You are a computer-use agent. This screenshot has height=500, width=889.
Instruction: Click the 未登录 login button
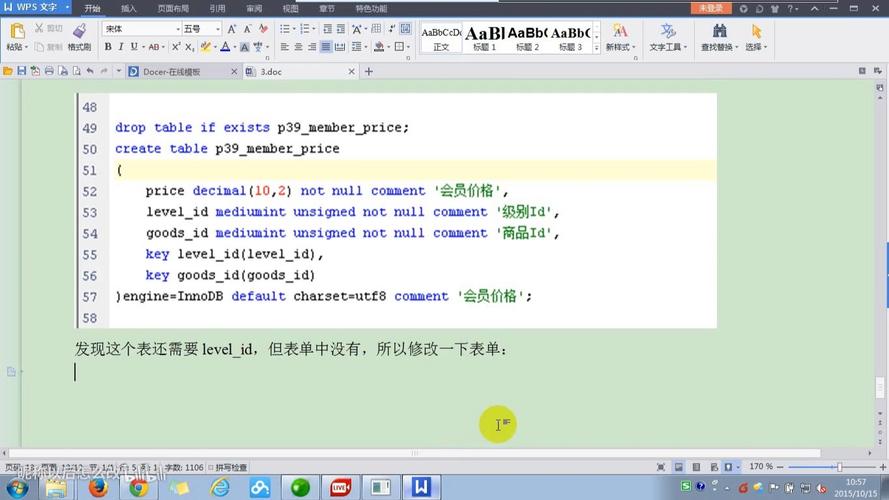710,8
